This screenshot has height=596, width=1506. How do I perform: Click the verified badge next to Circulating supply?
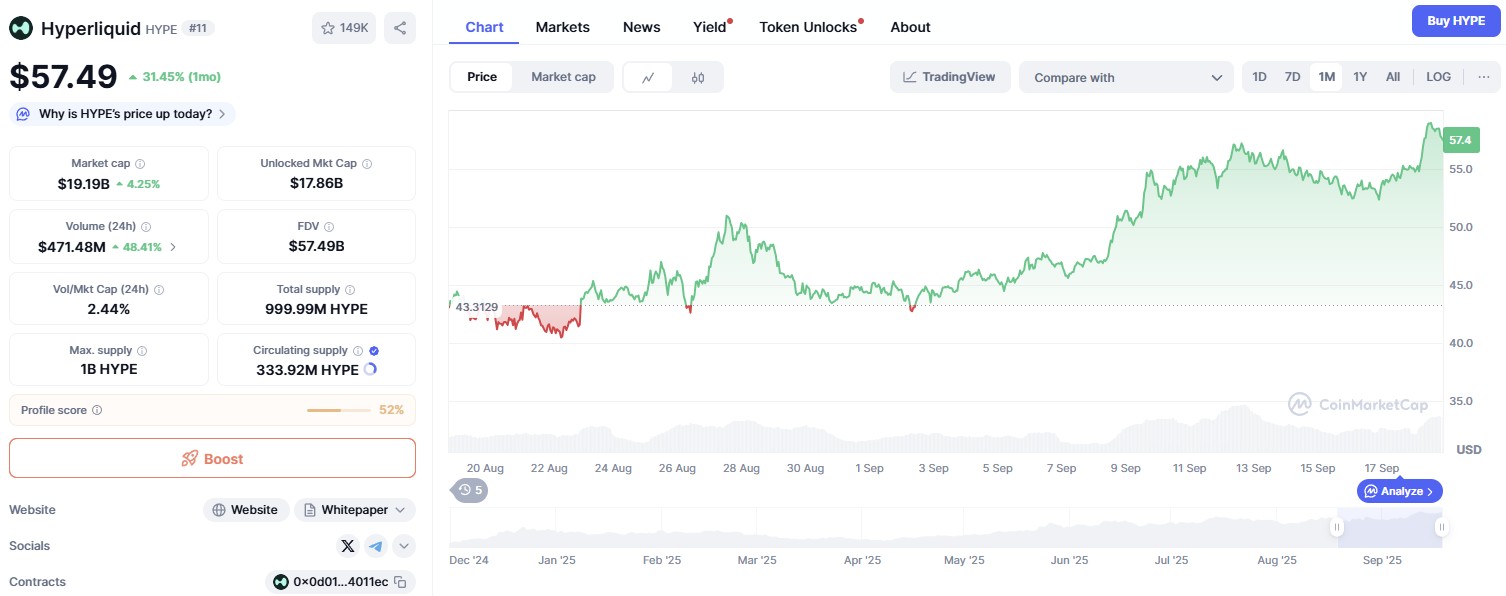374,351
